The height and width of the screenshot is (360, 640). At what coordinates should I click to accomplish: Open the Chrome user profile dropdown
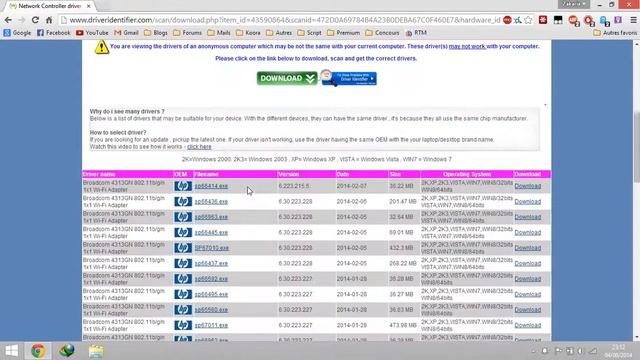pos(573,4)
